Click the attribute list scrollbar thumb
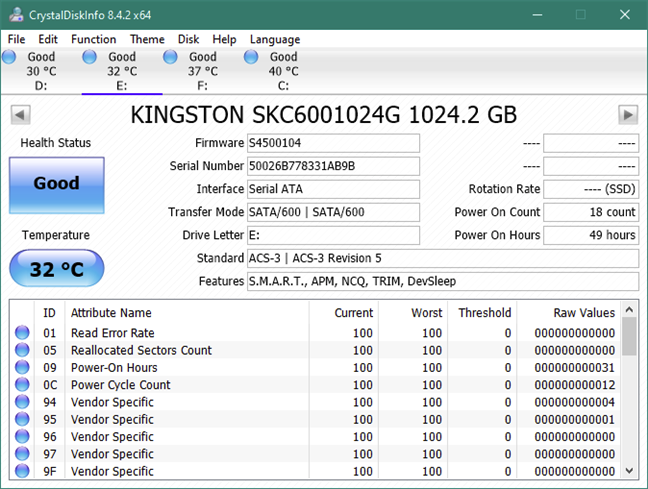The image size is (648, 489). pos(629,336)
